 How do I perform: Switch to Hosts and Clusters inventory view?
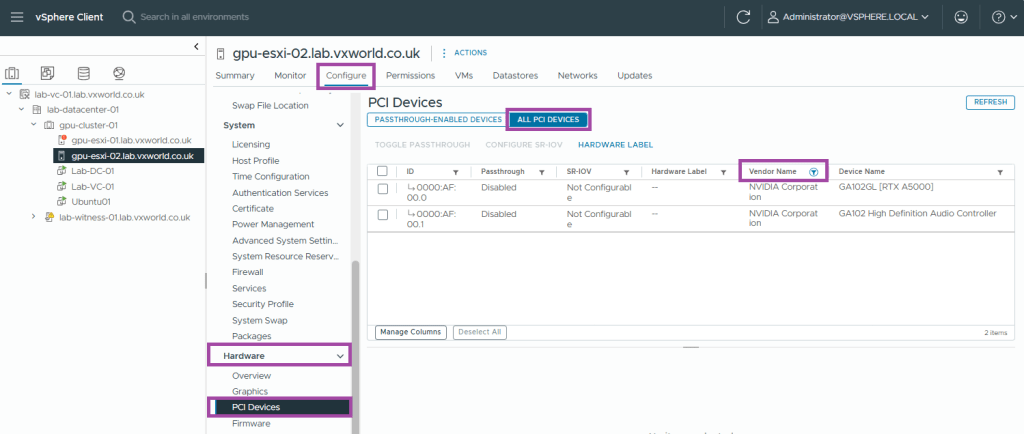pyautogui.click(x=13, y=73)
